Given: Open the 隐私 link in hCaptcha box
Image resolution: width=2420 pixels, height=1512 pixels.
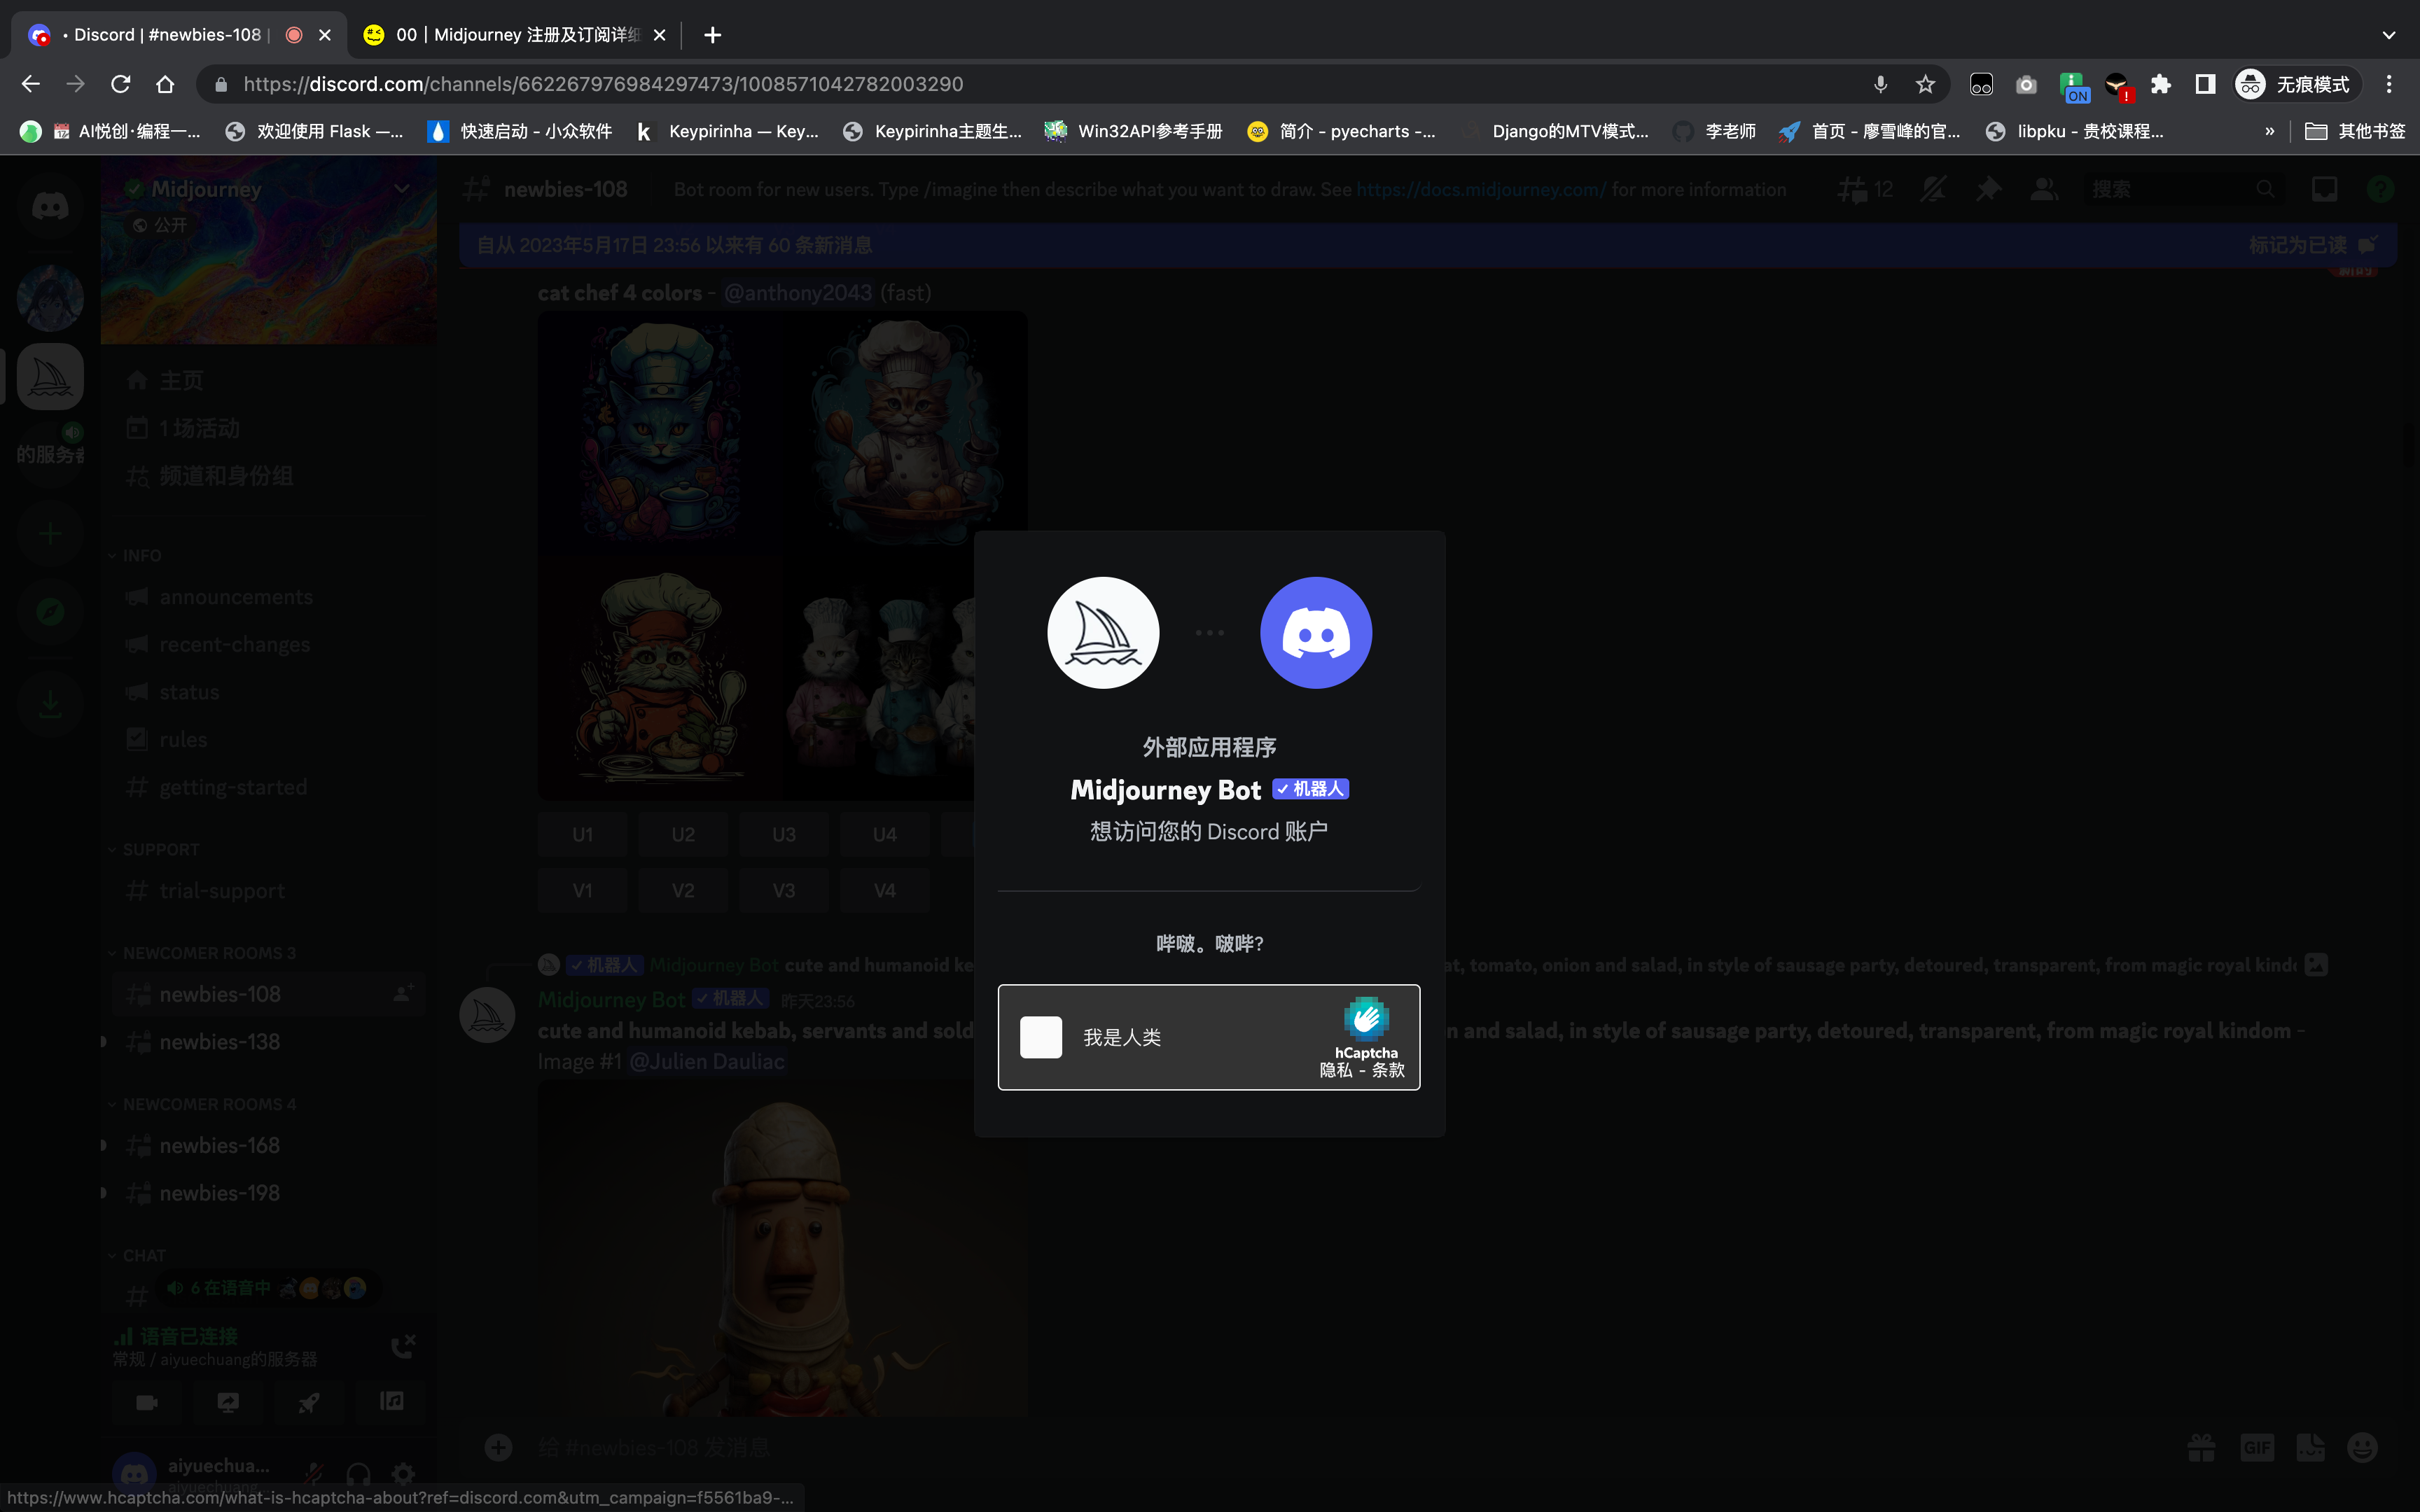Looking at the screenshot, I should pos(1336,1070).
